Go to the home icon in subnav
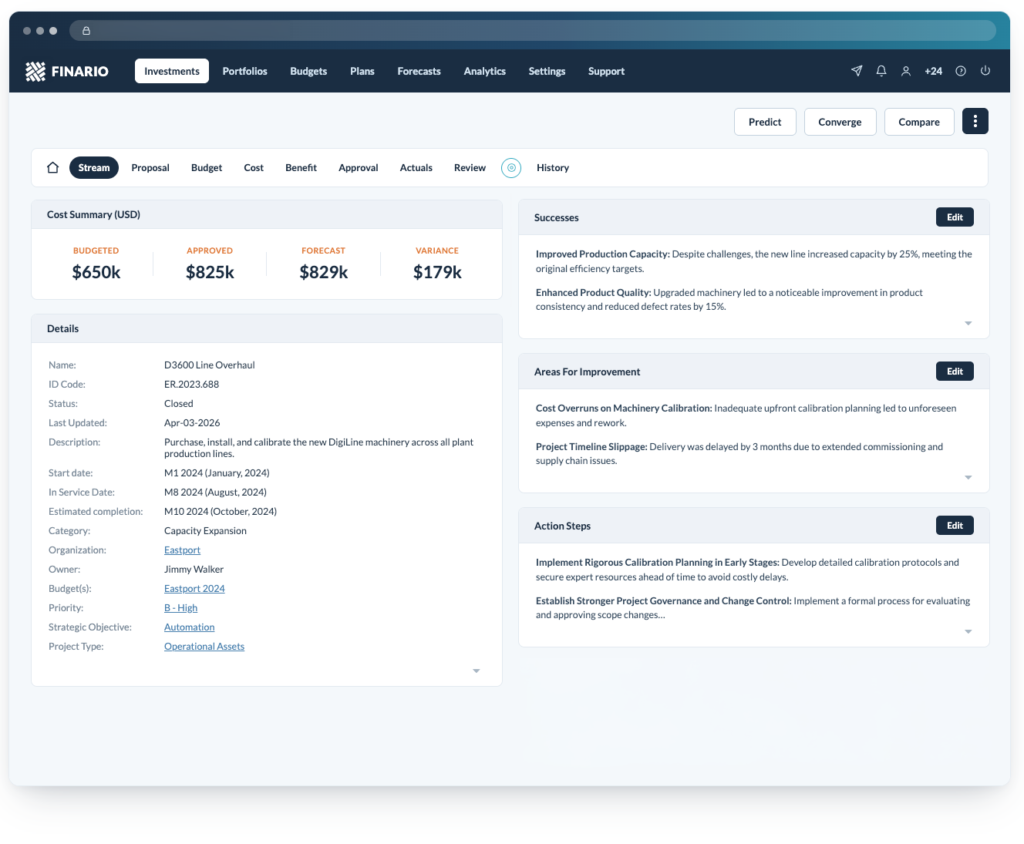This screenshot has width=1024, height=844. (53, 167)
